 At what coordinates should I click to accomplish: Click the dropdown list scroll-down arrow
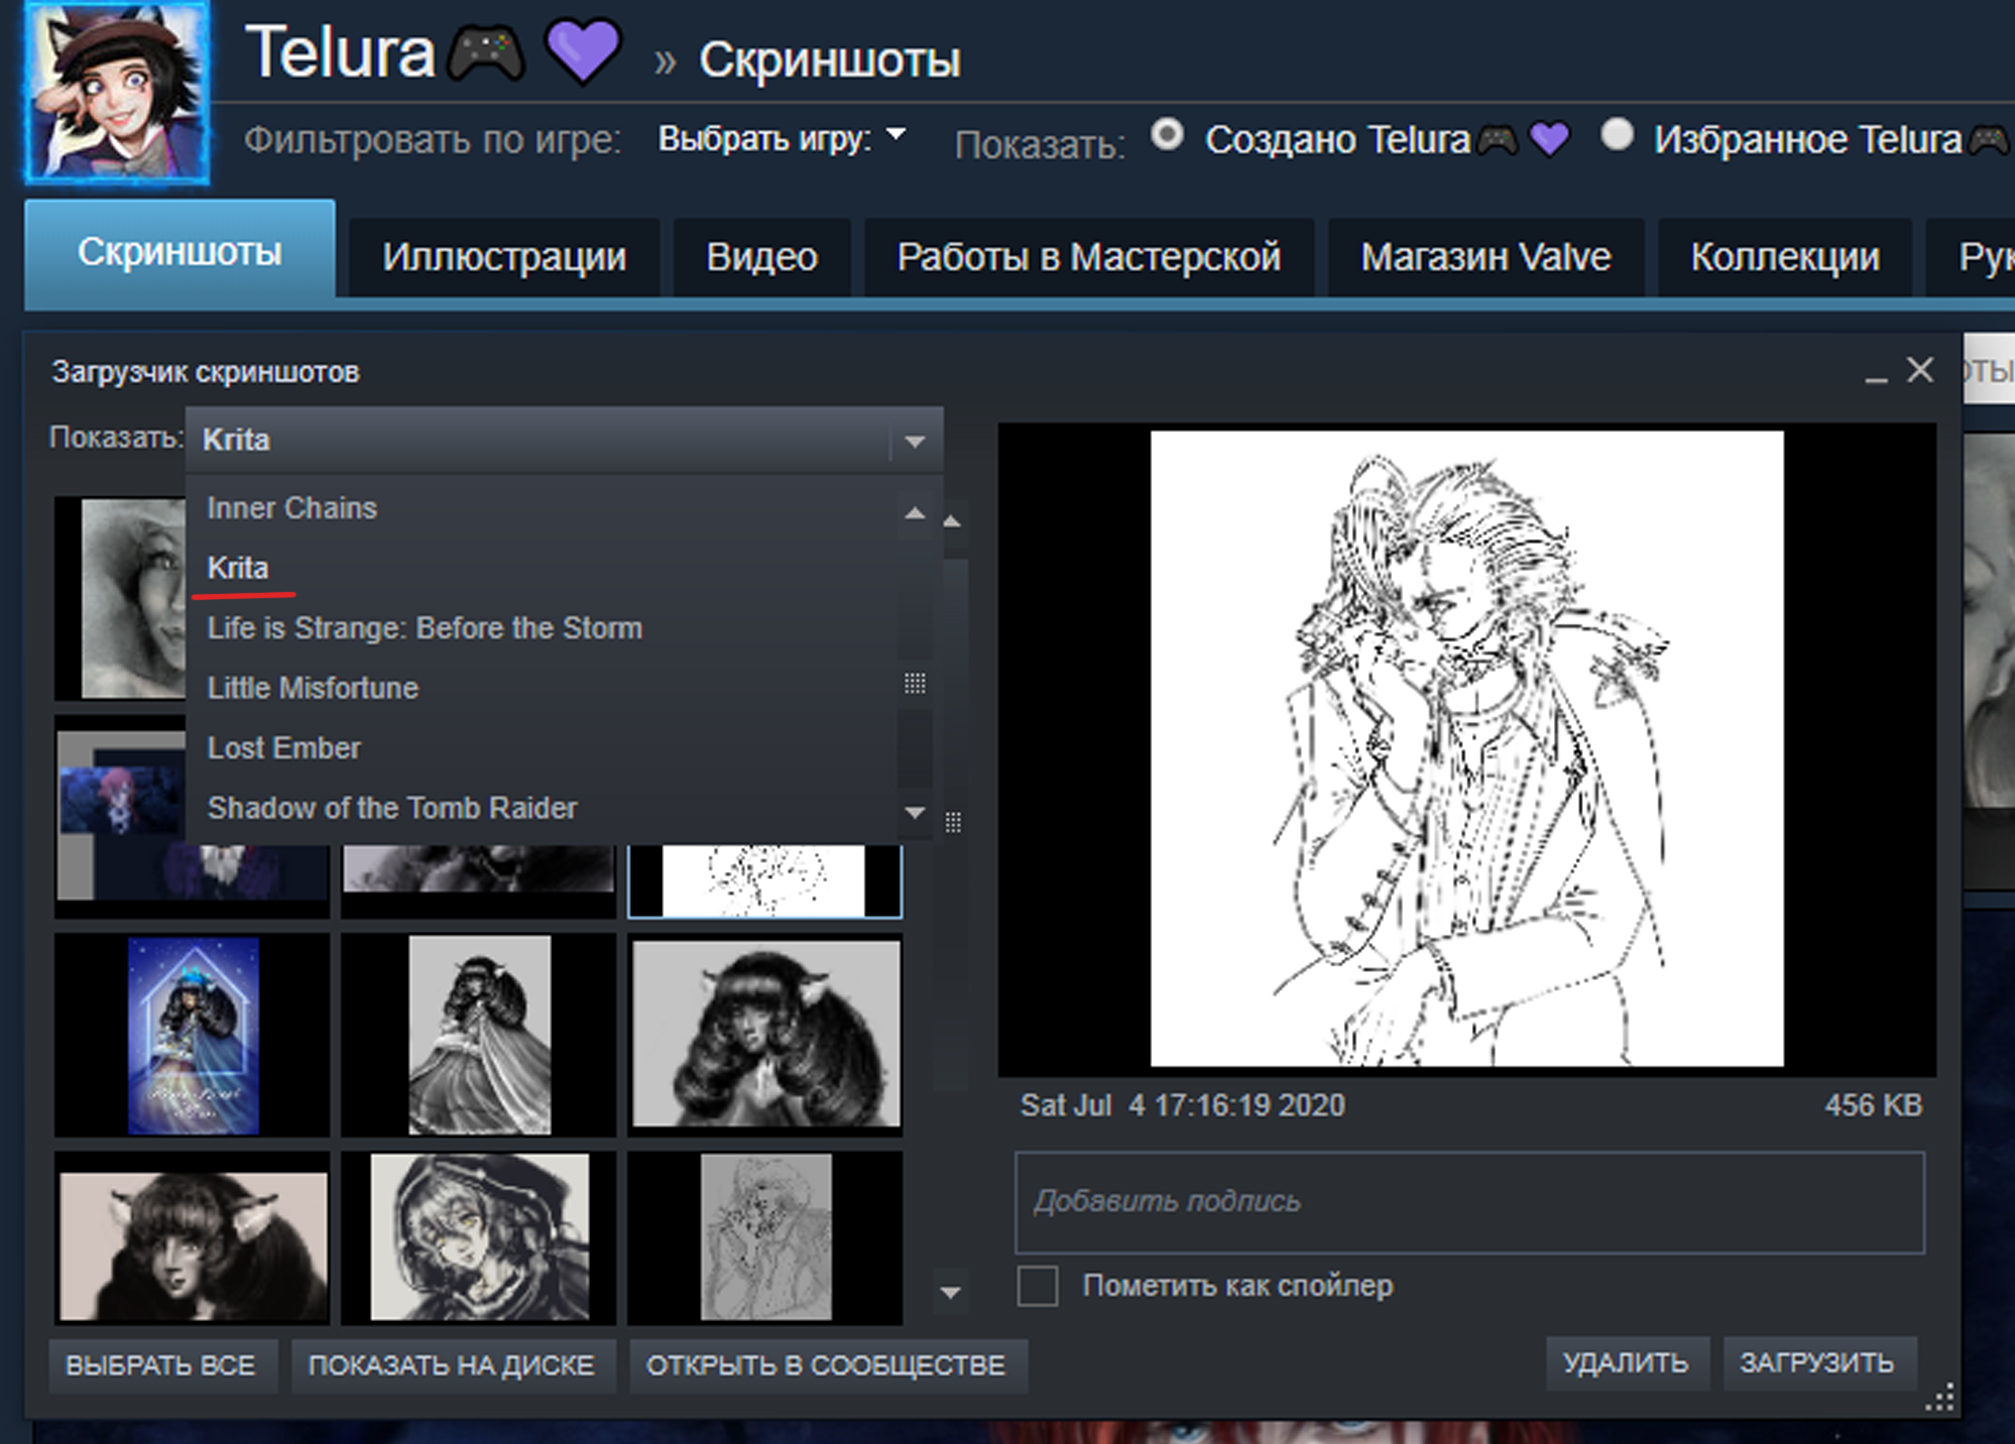[x=914, y=812]
